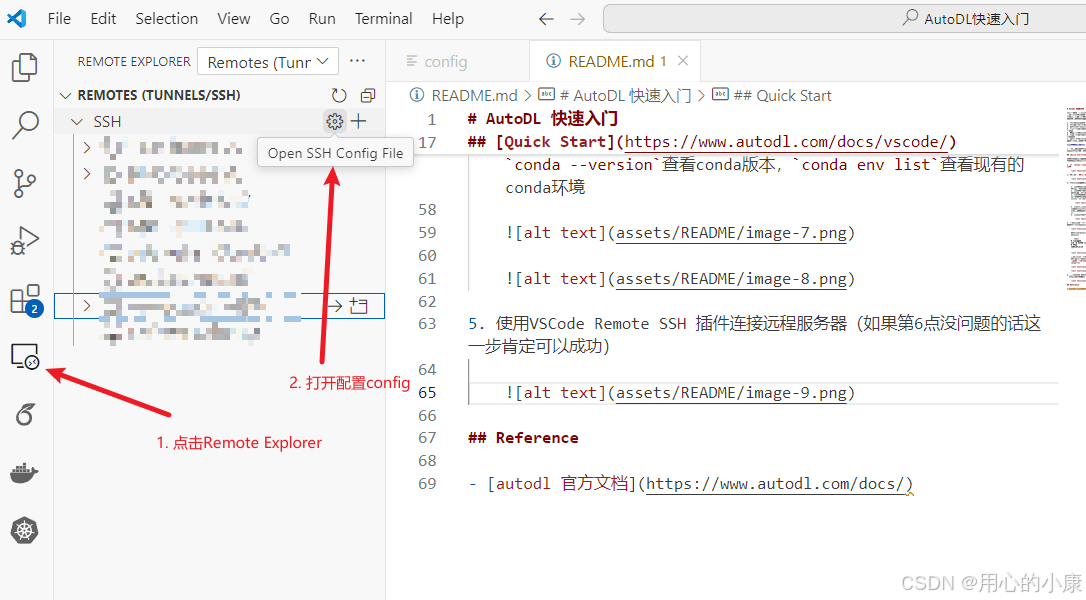Open the Remote Explorer more actions ellipsis
The width and height of the screenshot is (1086, 600).
click(357, 61)
